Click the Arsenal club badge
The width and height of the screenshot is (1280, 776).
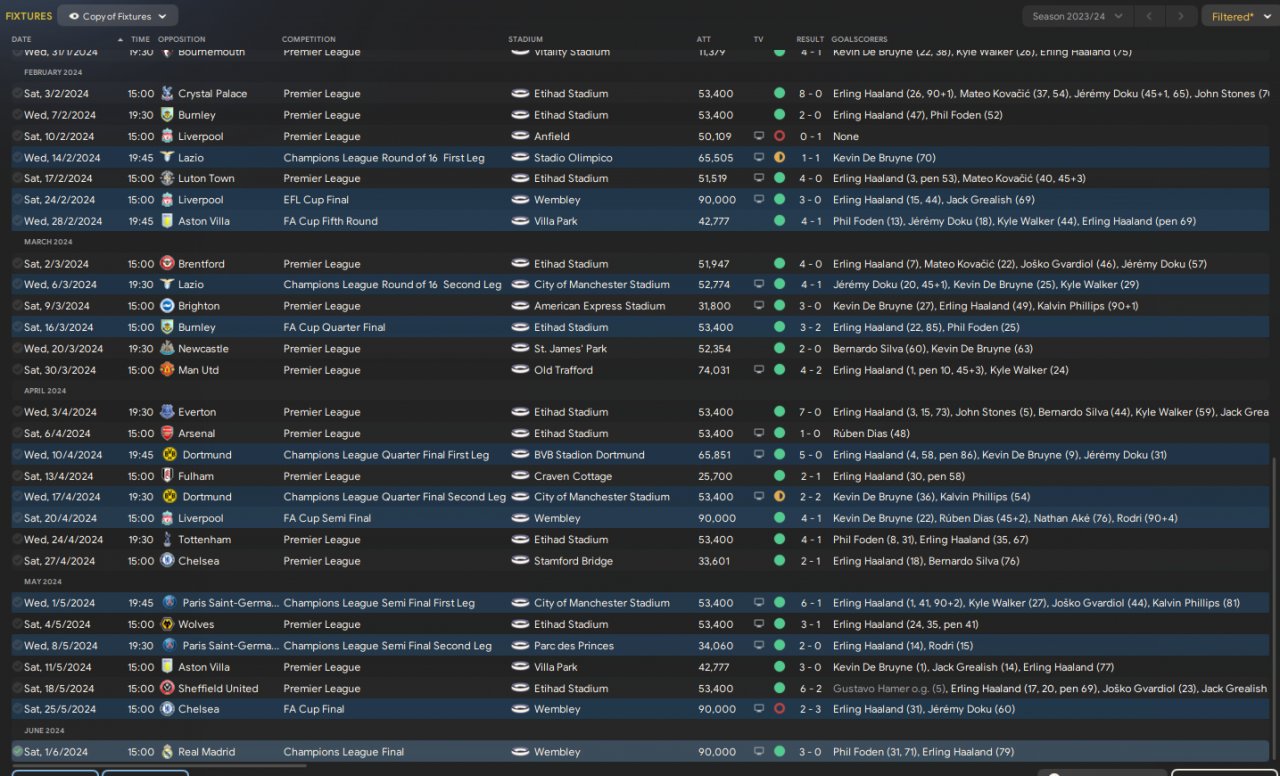click(167, 434)
